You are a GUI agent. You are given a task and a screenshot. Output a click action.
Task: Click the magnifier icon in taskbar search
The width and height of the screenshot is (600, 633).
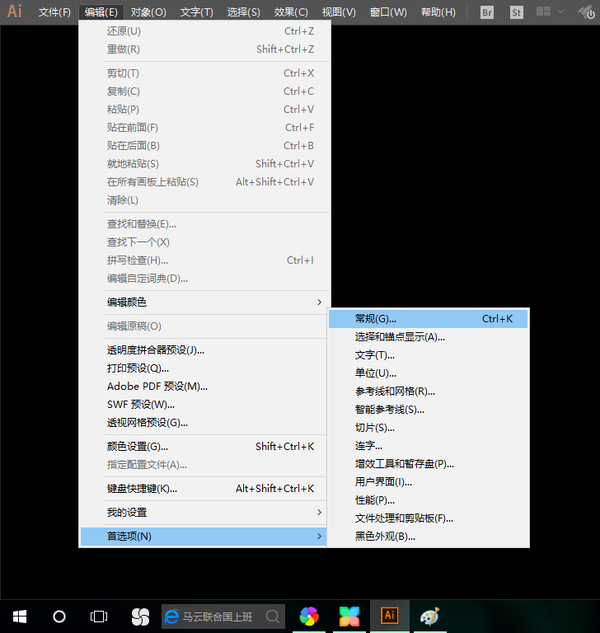[x=273, y=616]
